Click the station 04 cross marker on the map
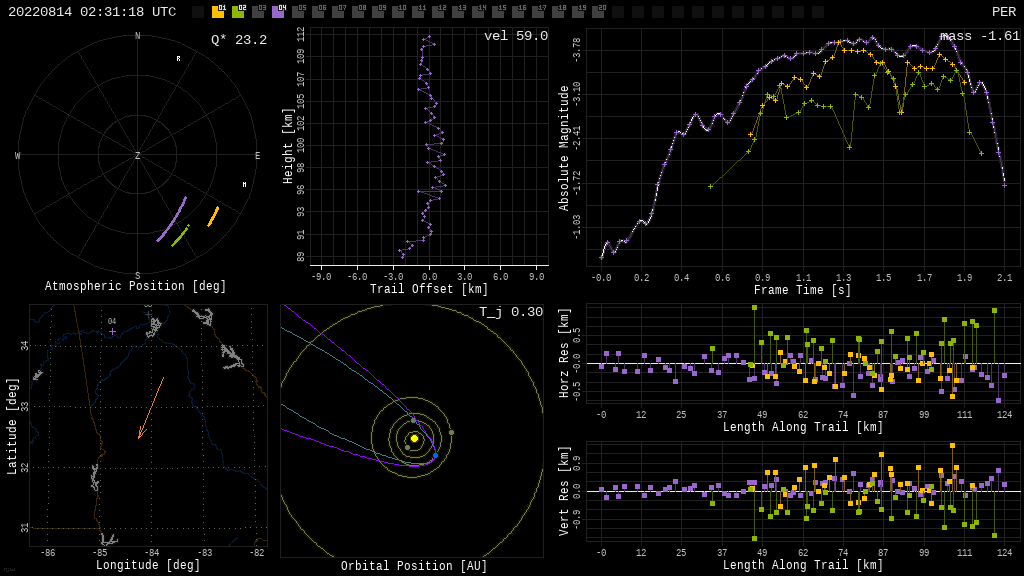1024x576 pixels. pos(112,331)
